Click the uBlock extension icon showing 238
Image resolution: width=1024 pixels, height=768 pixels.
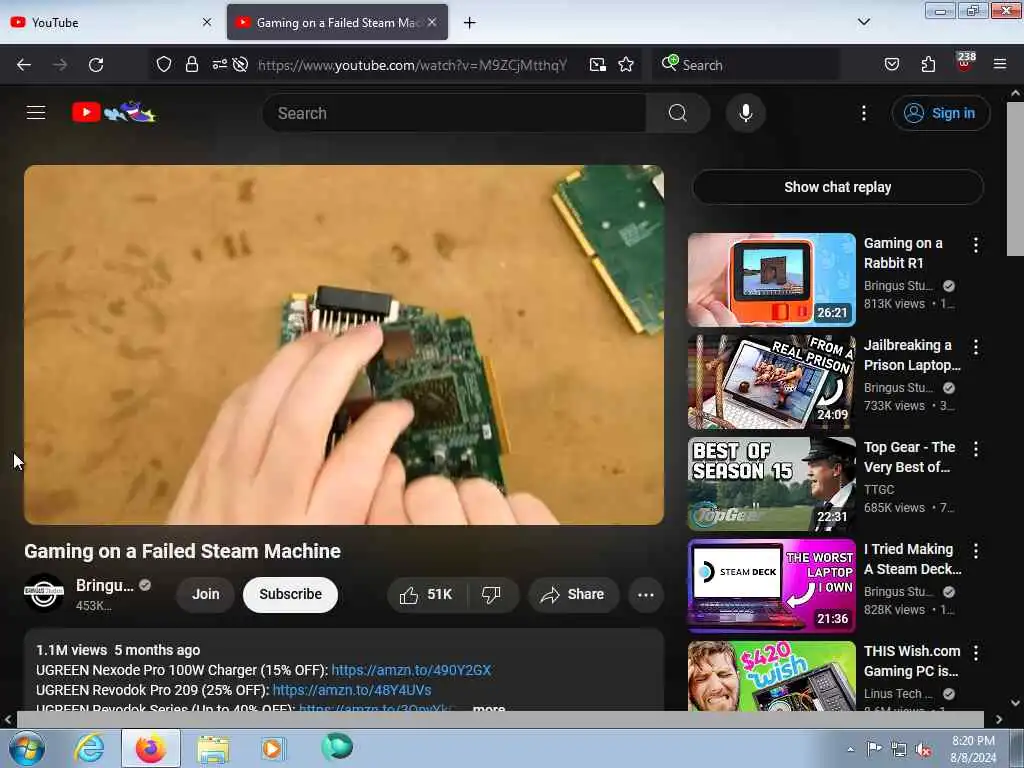[965, 62]
